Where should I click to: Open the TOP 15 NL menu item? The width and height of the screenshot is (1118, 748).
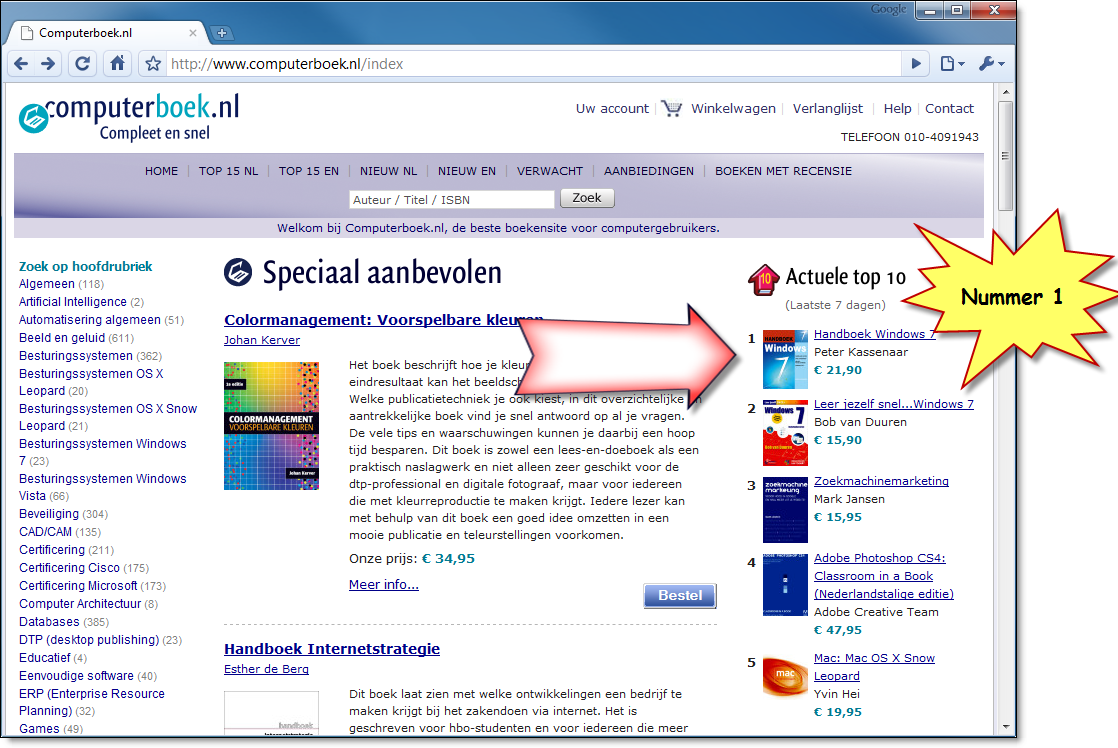[x=229, y=171]
